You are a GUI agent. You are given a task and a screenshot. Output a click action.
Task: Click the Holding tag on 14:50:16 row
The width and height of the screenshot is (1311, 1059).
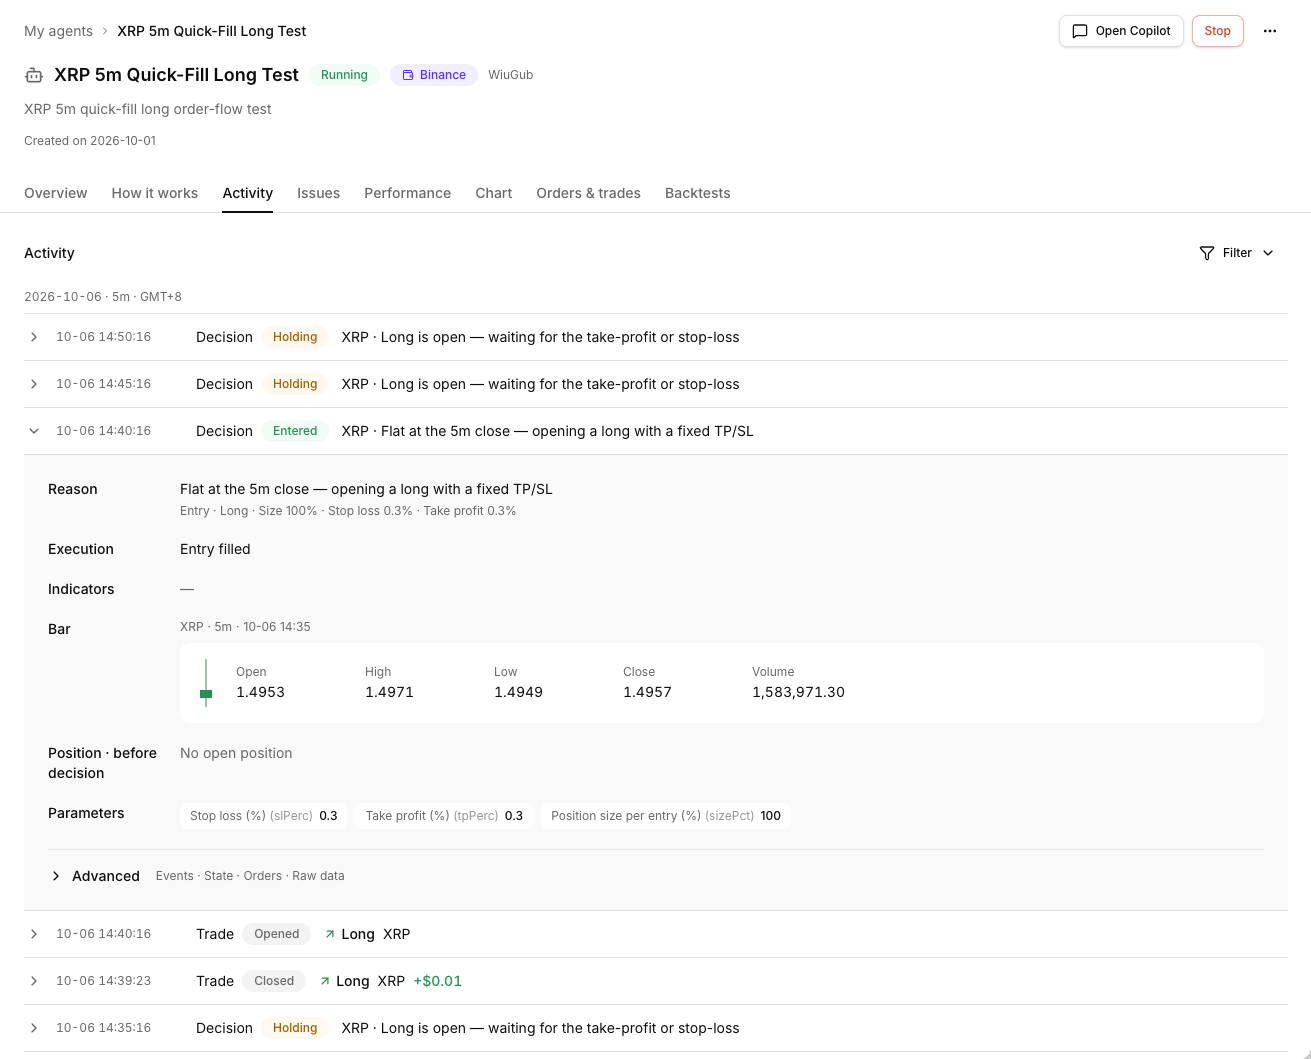tap(295, 337)
